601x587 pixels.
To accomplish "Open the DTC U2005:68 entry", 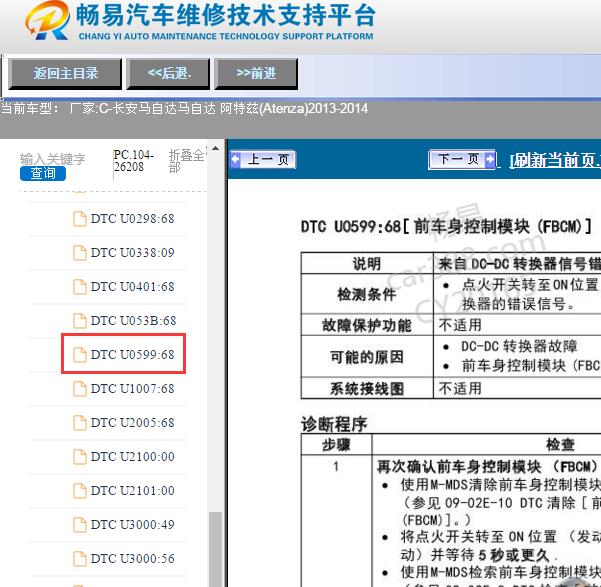I will [x=132, y=423].
